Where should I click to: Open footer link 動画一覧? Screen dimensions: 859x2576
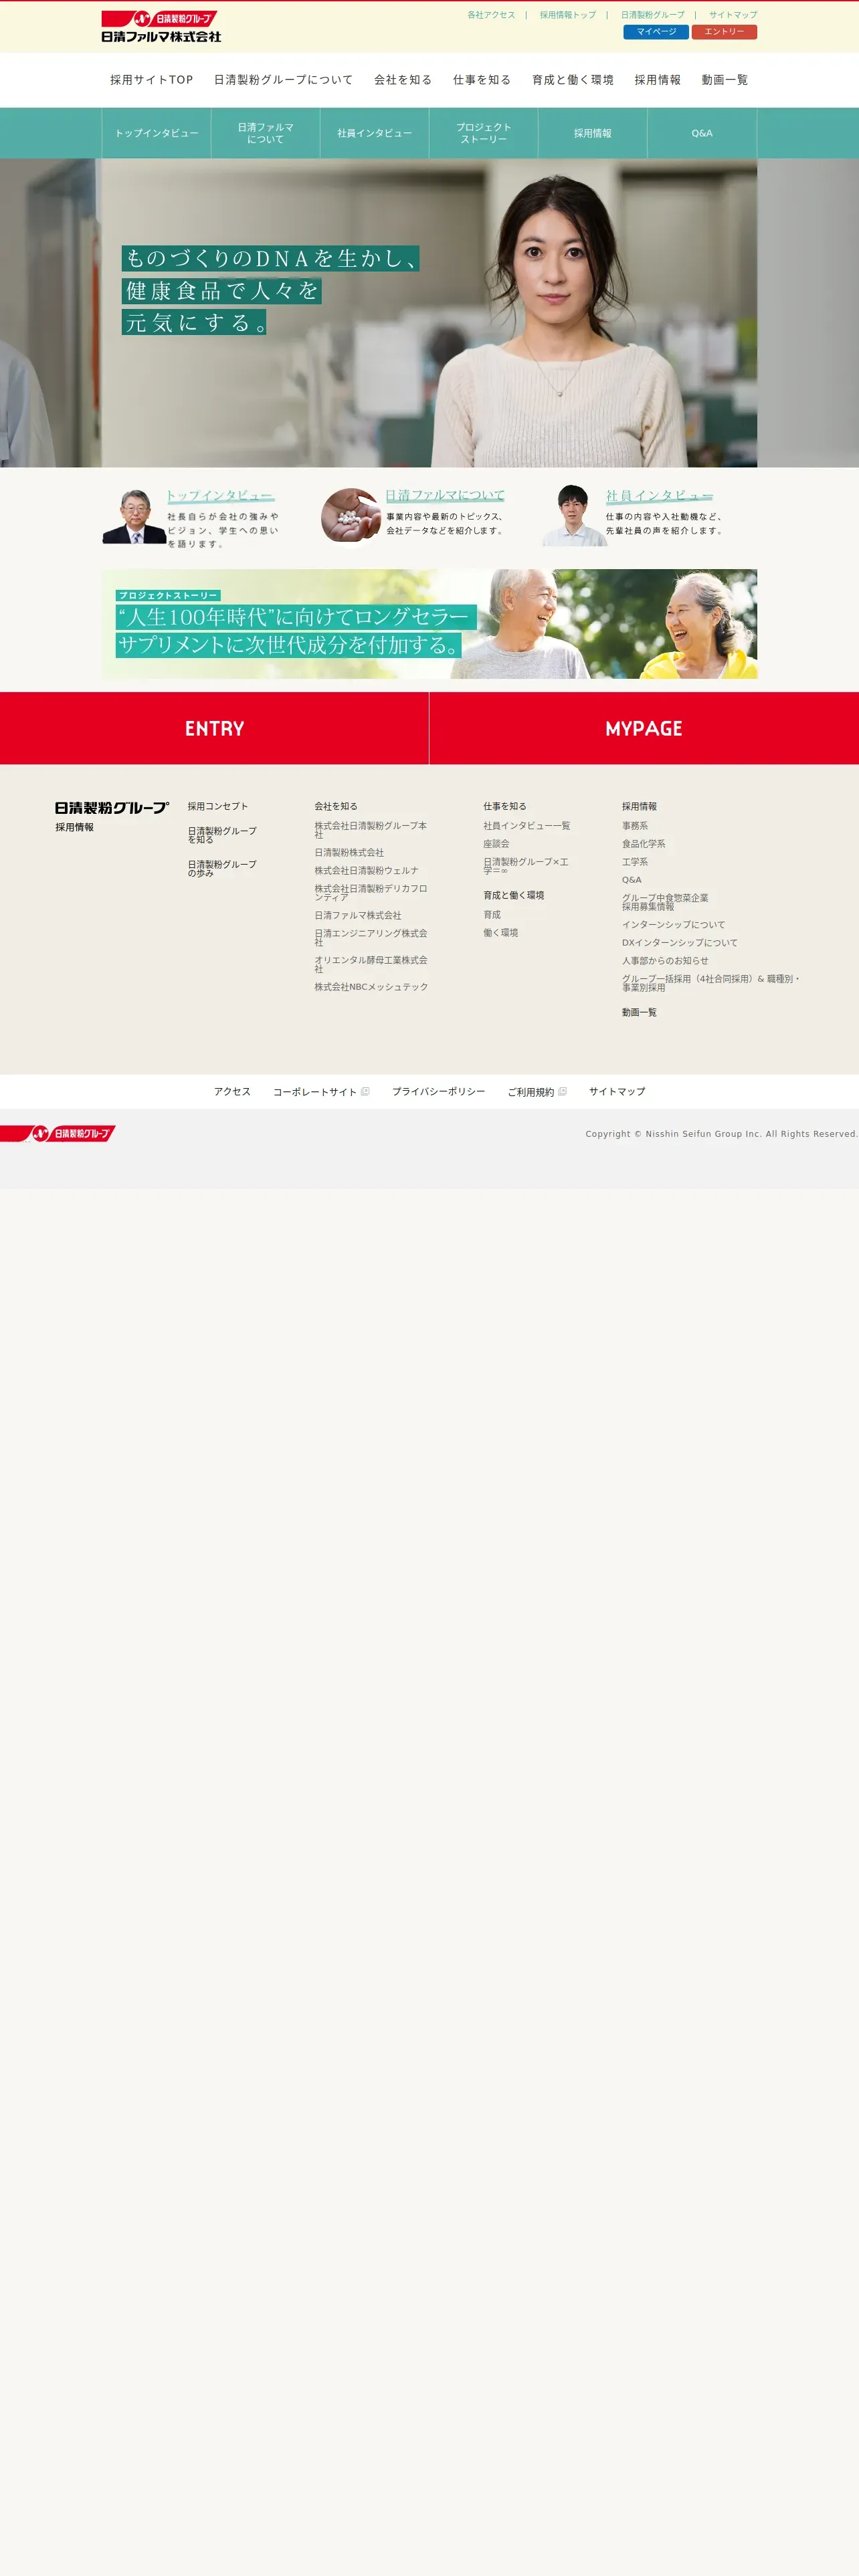click(639, 1013)
